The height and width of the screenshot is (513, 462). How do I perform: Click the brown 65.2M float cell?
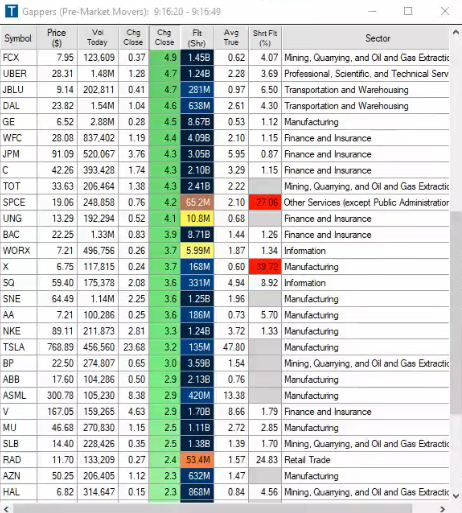tap(197, 202)
